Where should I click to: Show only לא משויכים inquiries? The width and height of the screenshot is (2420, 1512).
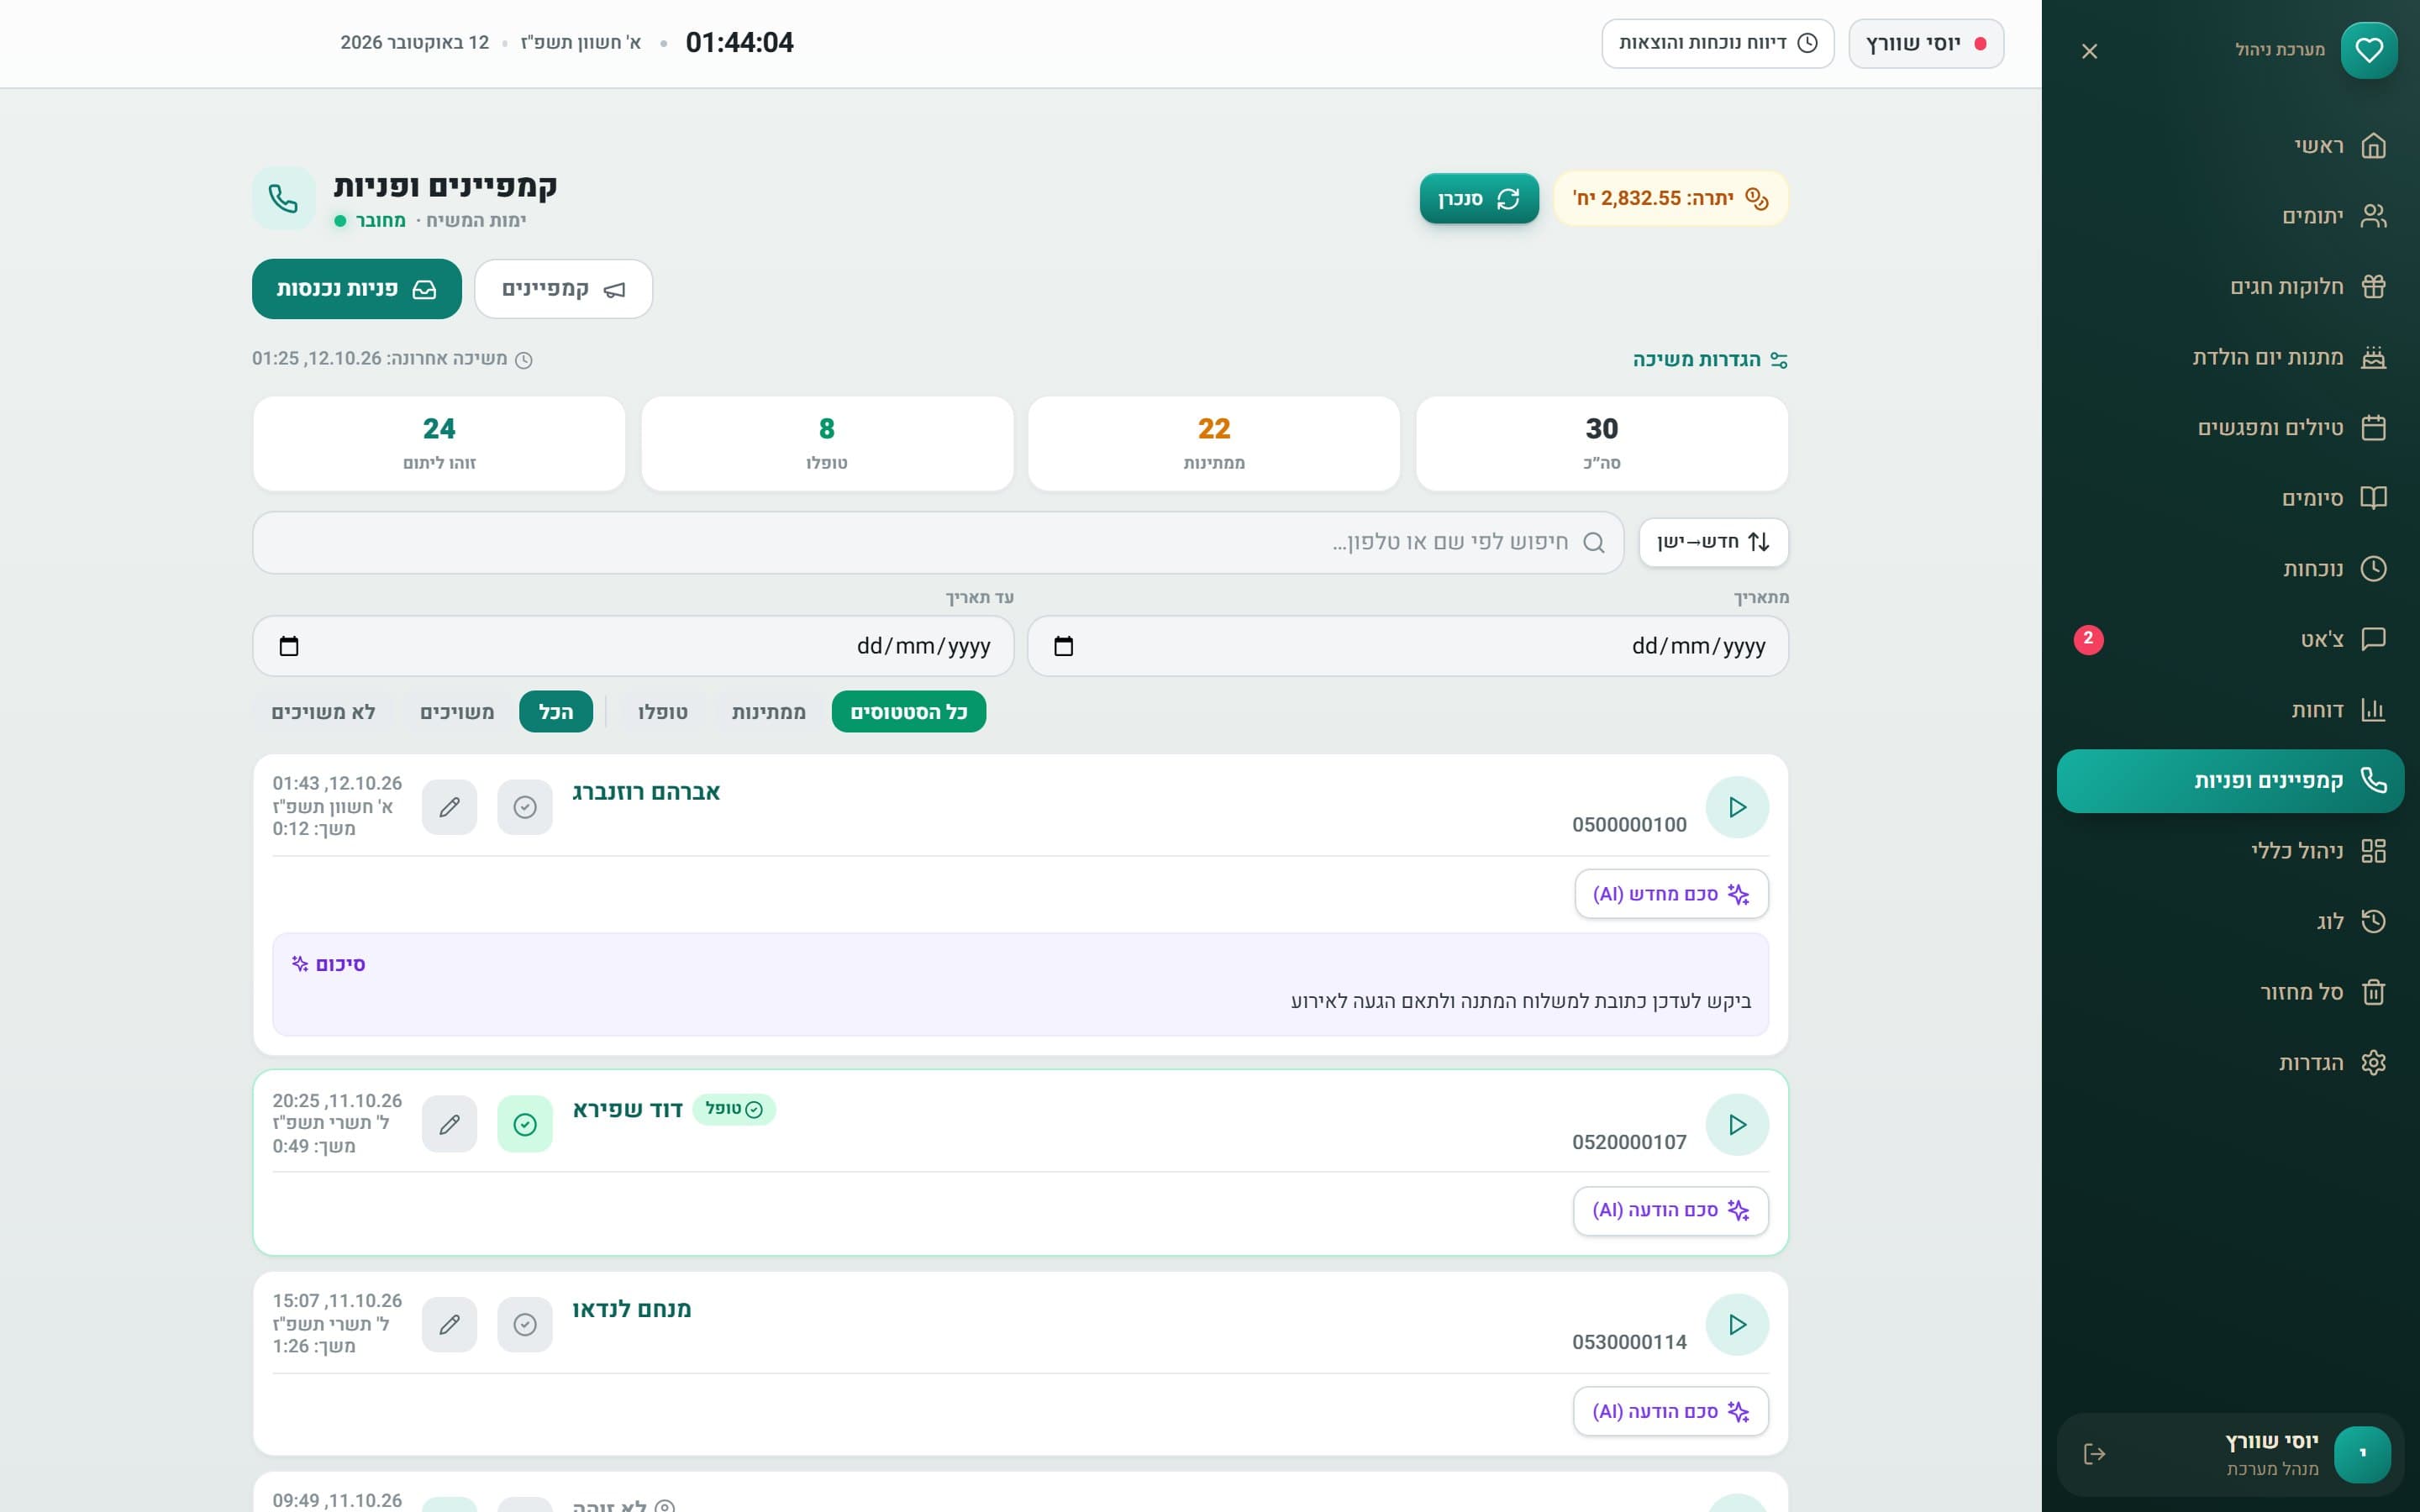pos(323,712)
